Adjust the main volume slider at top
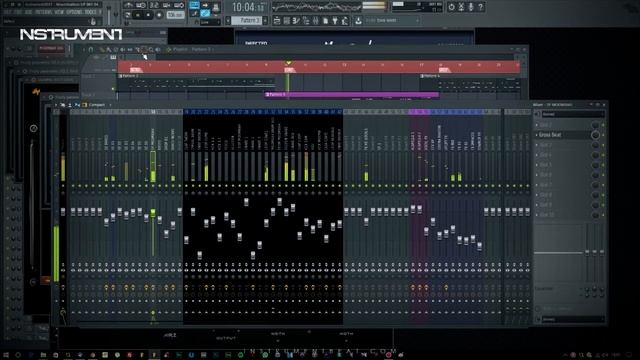This screenshot has width=640, height=360. (109, 15)
